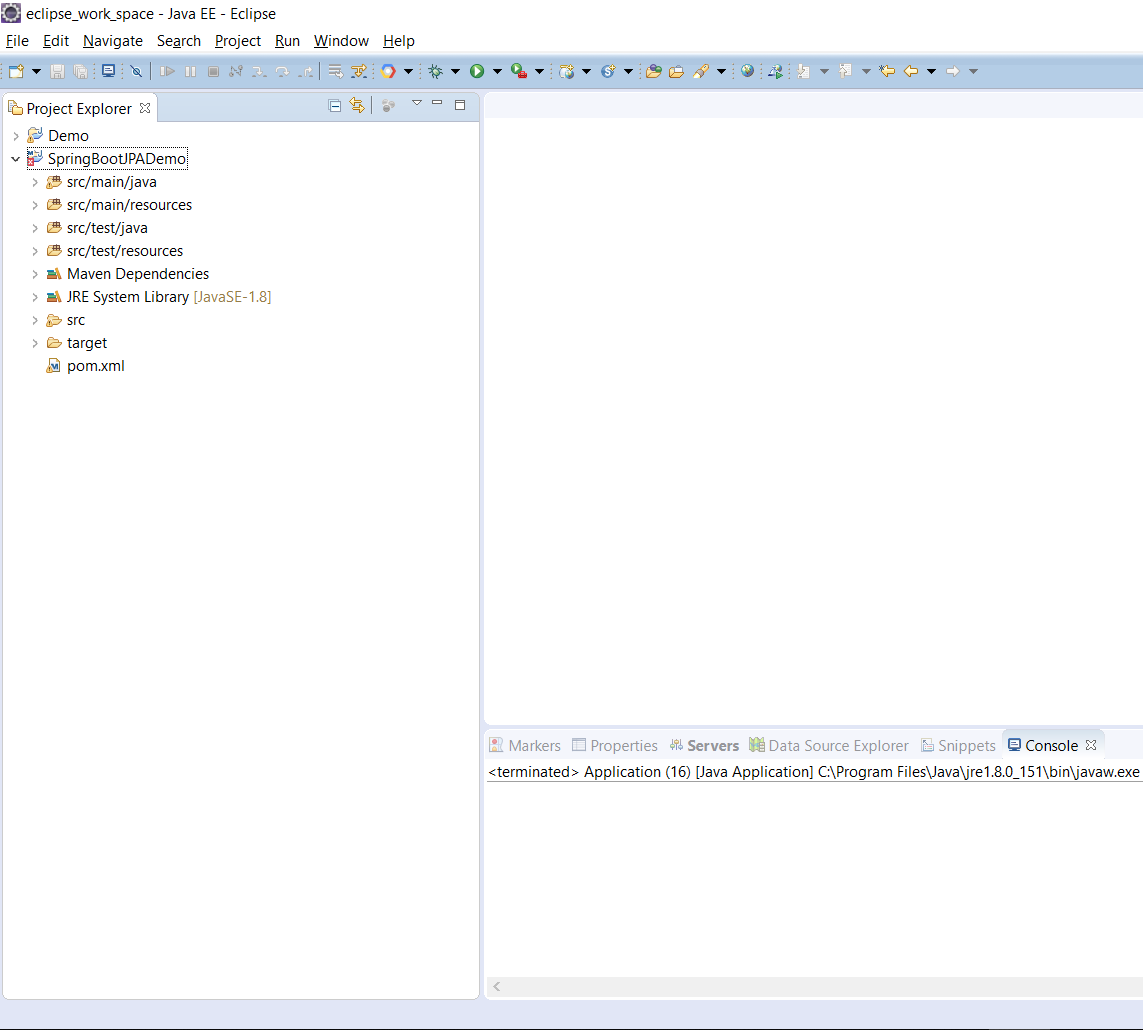Expand the Maven Dependencies node
This screenshot has width=1143, height=1030.
coord(35,274)
